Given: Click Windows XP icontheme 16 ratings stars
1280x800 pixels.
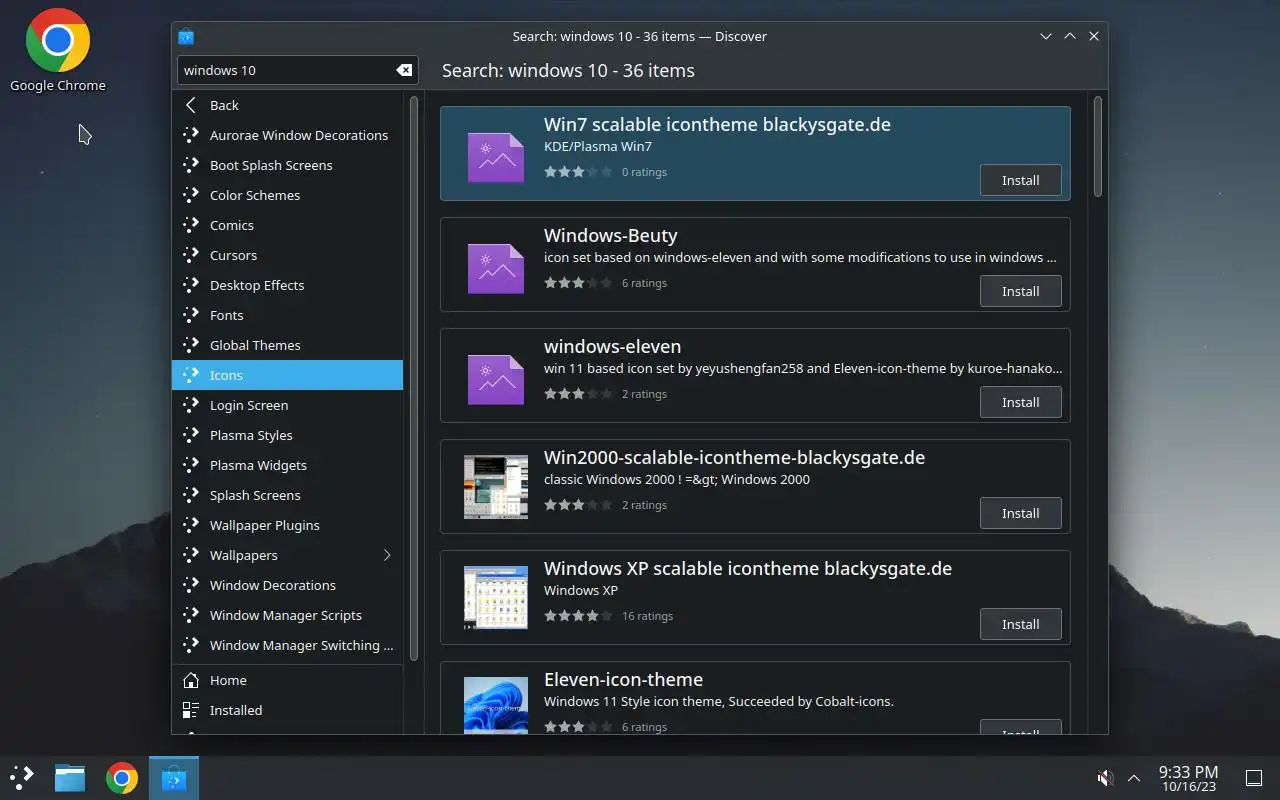Looking at the screenshot, I should [x=578, y=616].
